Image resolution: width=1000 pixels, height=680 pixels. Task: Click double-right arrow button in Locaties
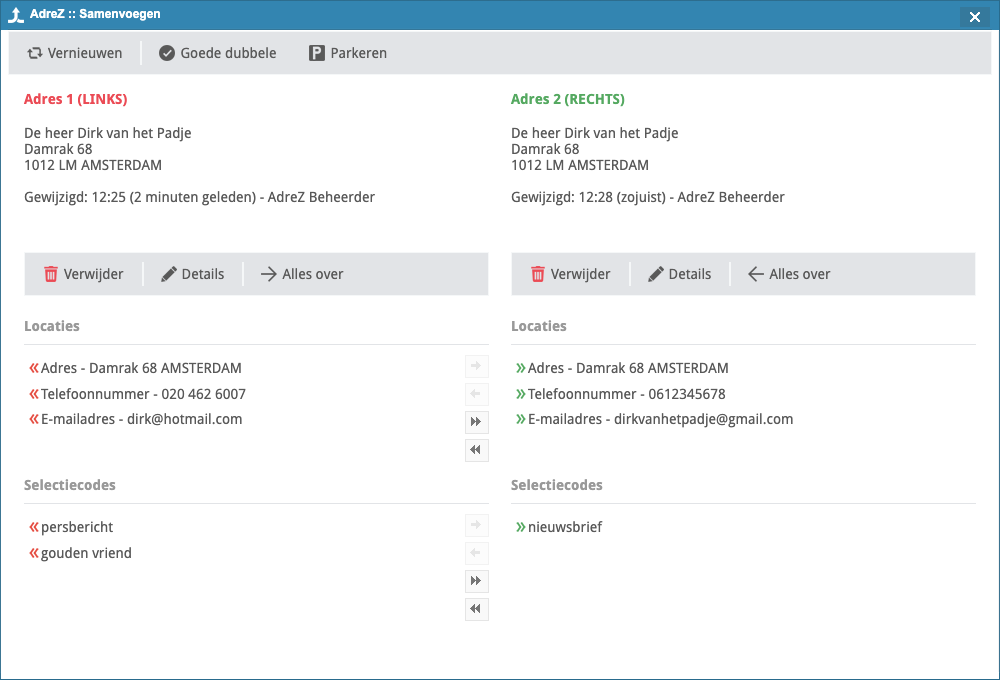point(476,422)
